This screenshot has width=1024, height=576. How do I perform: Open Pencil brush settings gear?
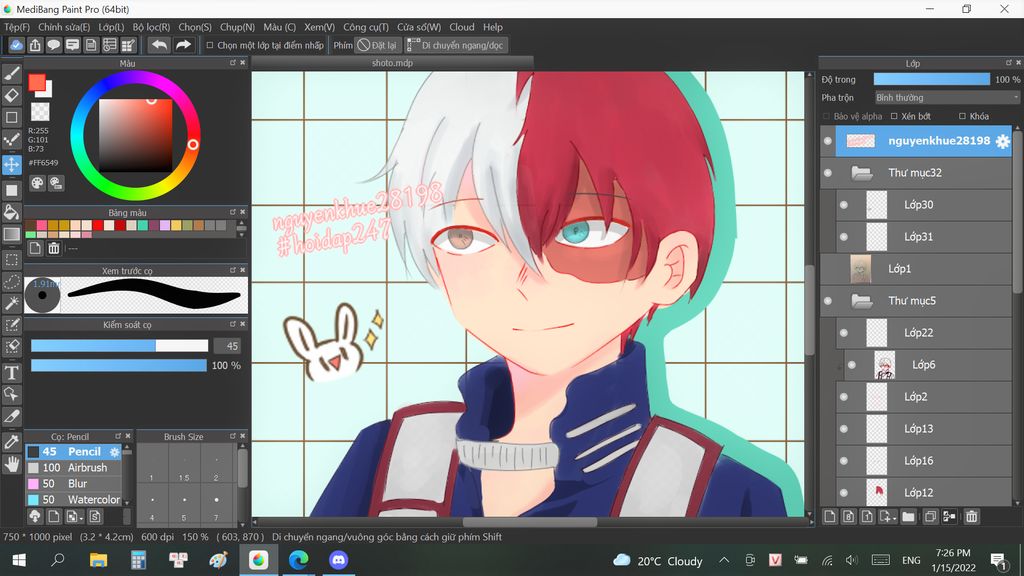click(114, 452)
